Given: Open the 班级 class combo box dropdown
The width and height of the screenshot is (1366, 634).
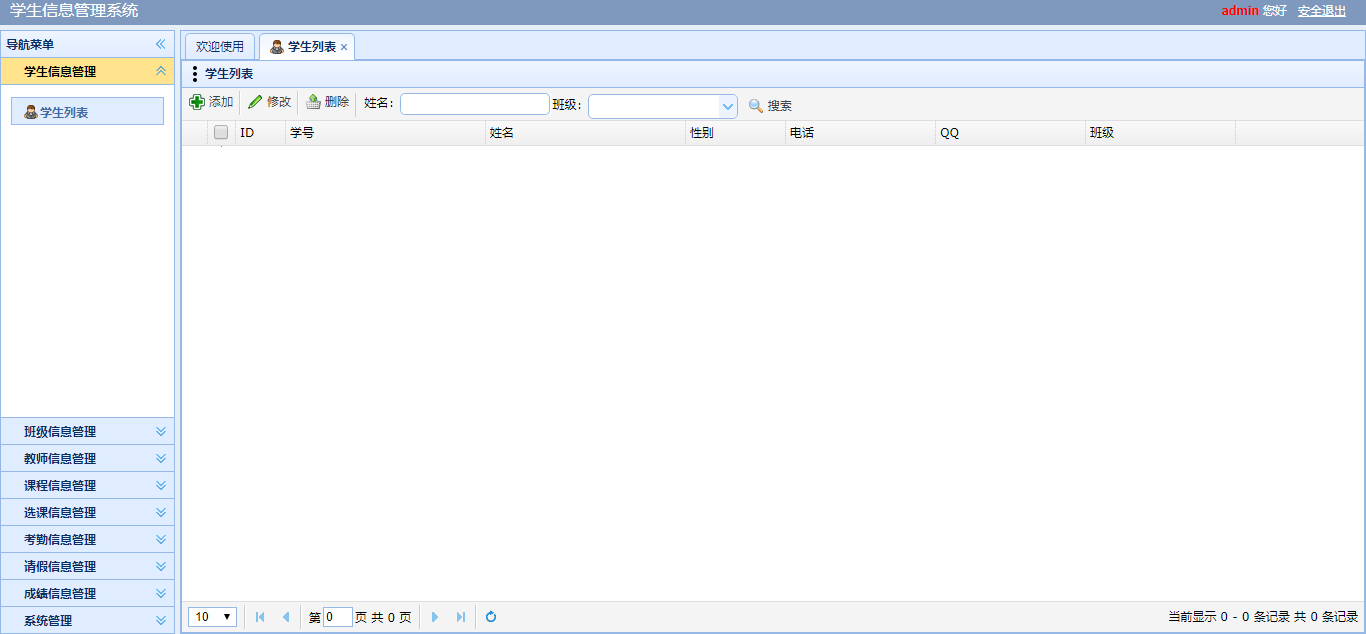Looking at the screenshot, I should (728, 106).
